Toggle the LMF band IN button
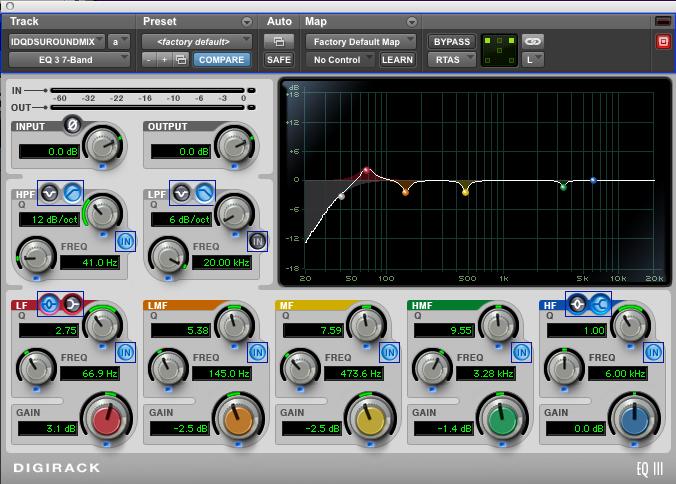Screen dimensions: 676x484 257,353
